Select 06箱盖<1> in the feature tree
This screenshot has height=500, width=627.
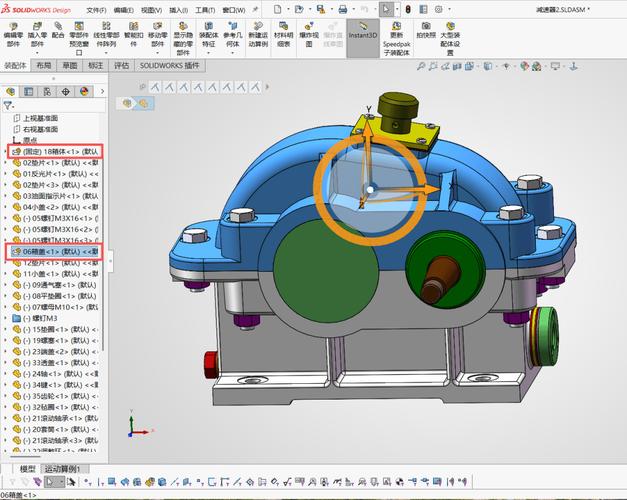[x=55, y=252]
